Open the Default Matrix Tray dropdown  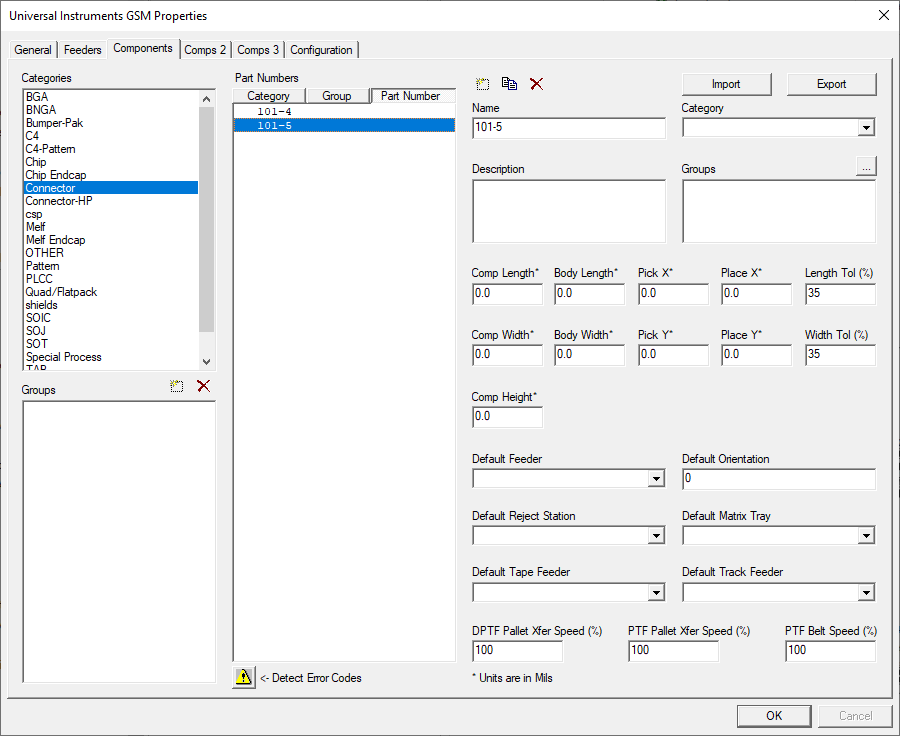(x=867, y=535)
